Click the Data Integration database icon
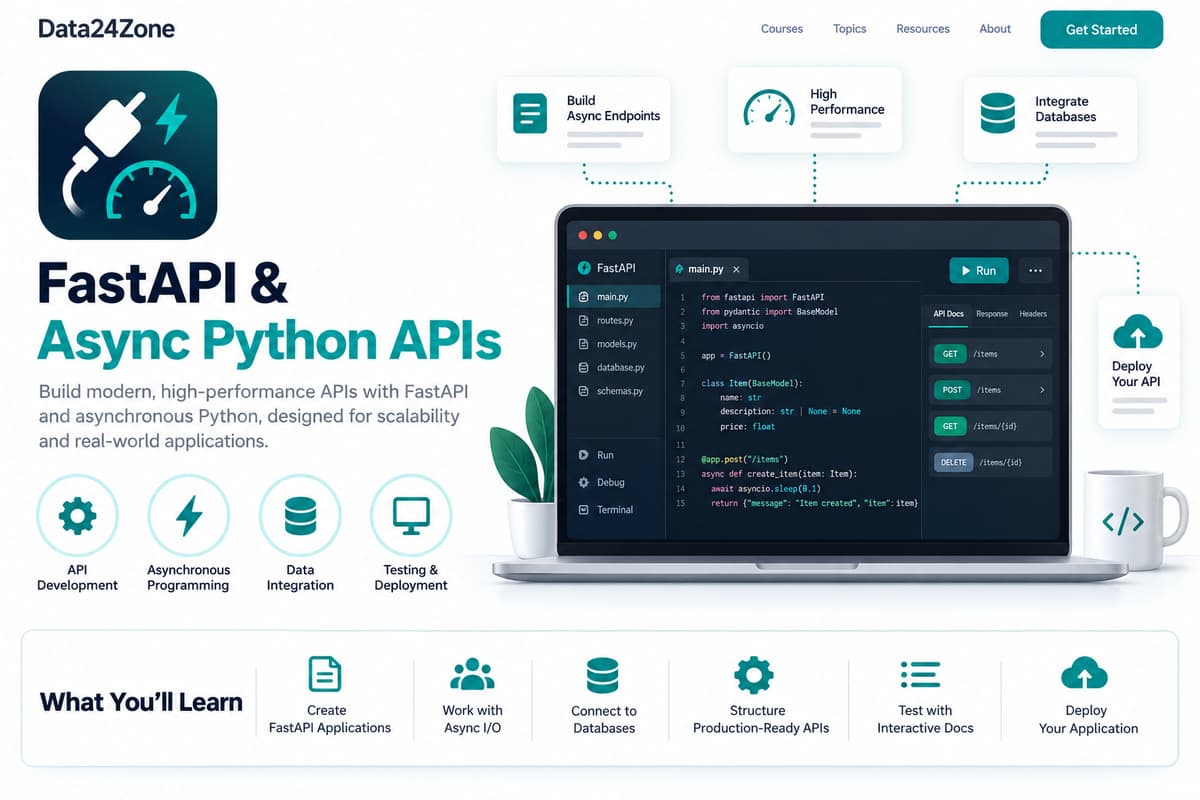This screenshot has width=1200, height=800. (x=300, y=516)
